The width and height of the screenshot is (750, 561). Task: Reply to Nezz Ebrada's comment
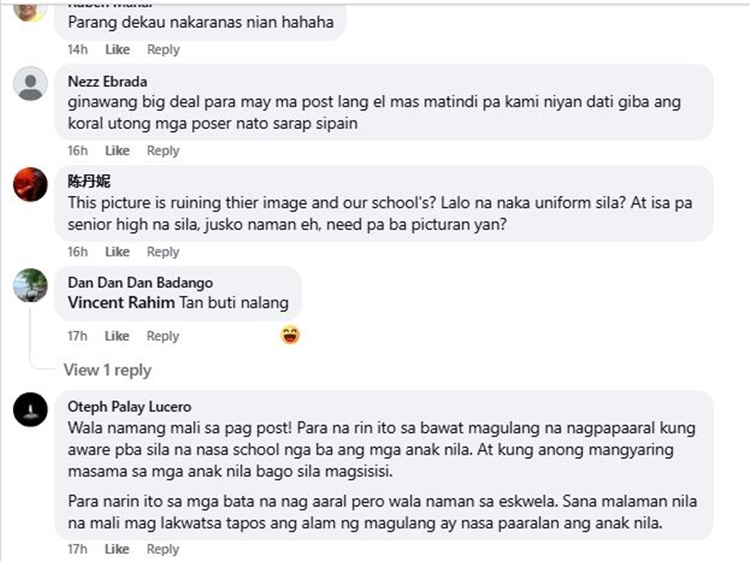click(163, 151)
